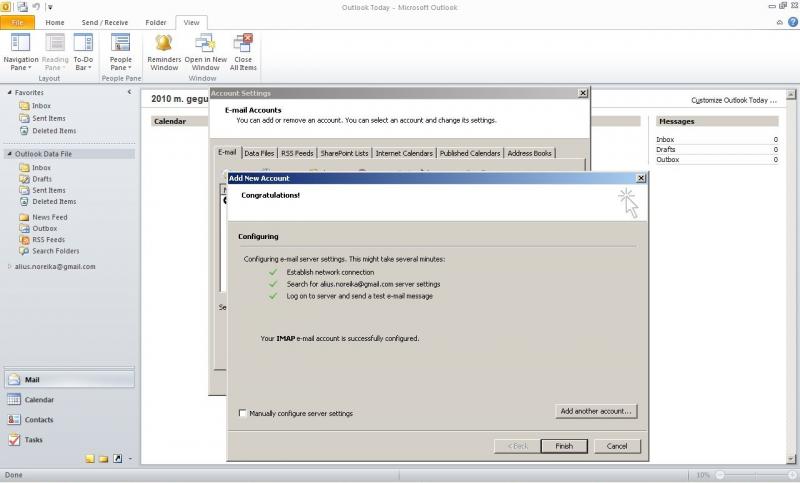The image size is (800, 483).
Task: Switch to SharePoint Lists tab
Action: 344,153
